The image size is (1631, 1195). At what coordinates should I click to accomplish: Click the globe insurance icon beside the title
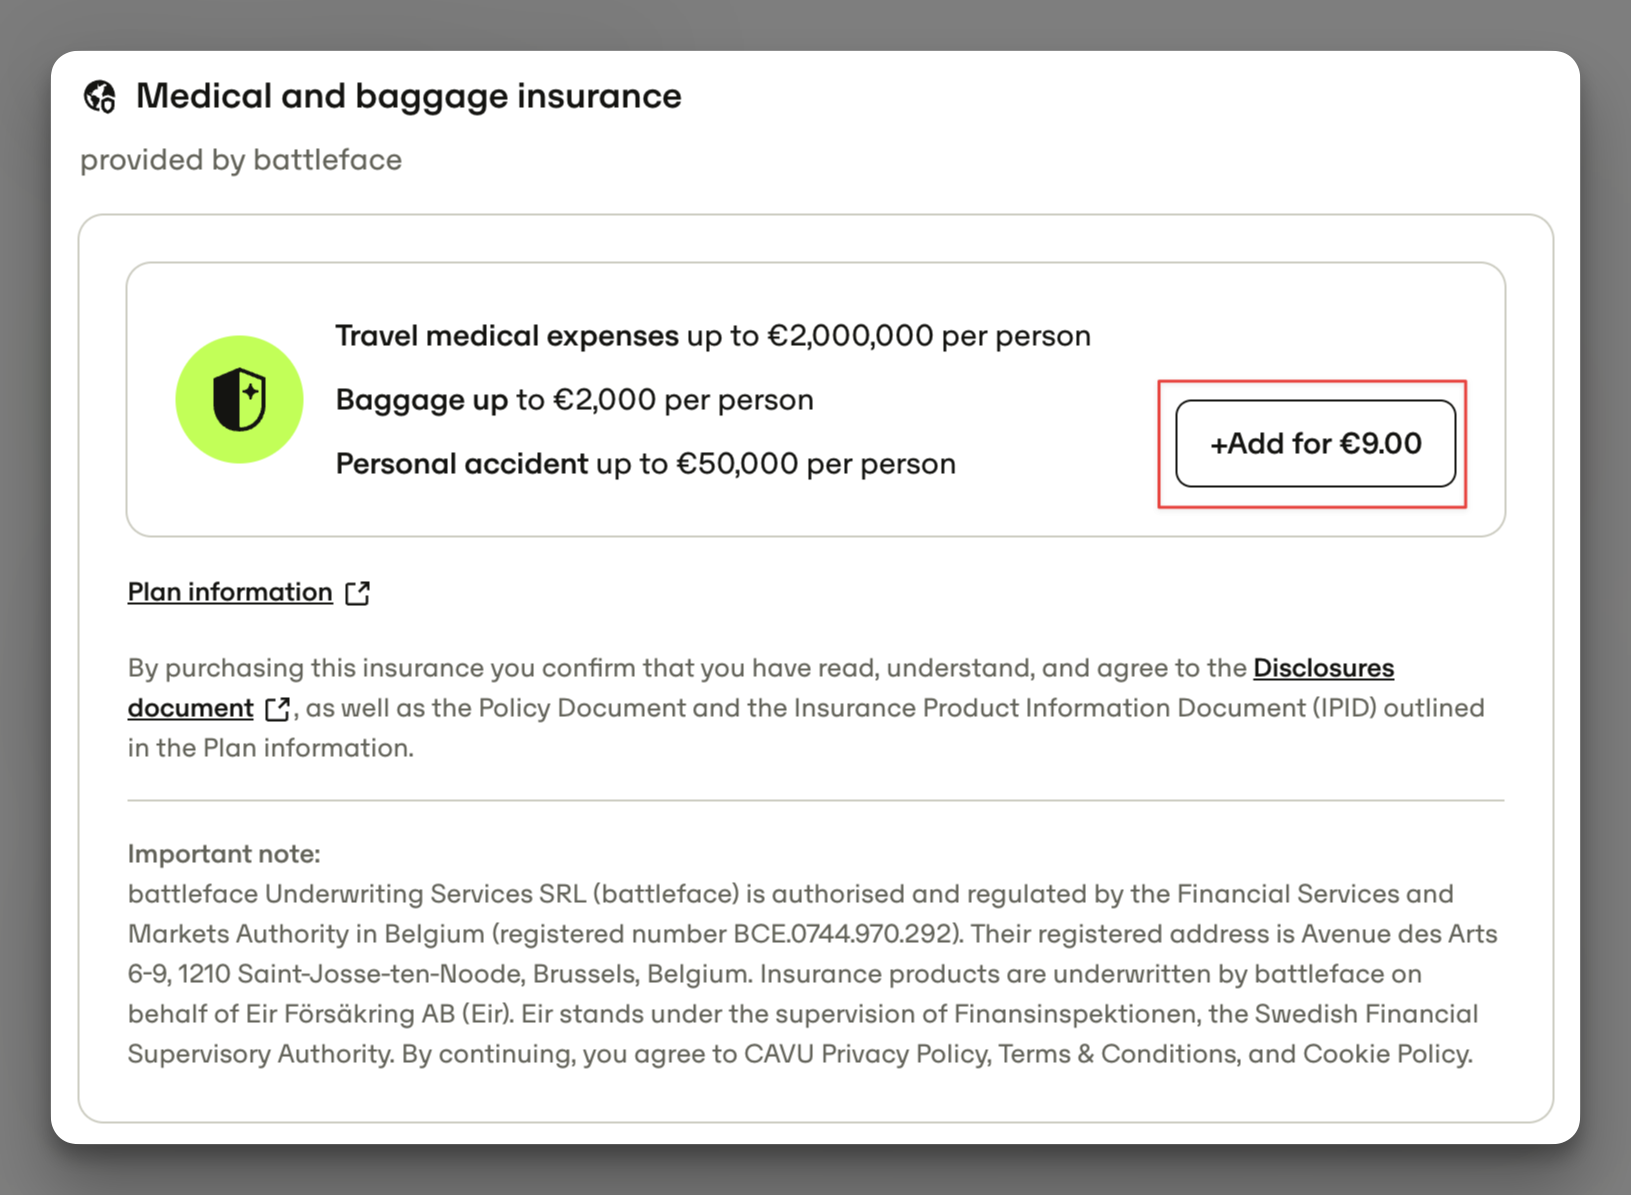(100, 97)
